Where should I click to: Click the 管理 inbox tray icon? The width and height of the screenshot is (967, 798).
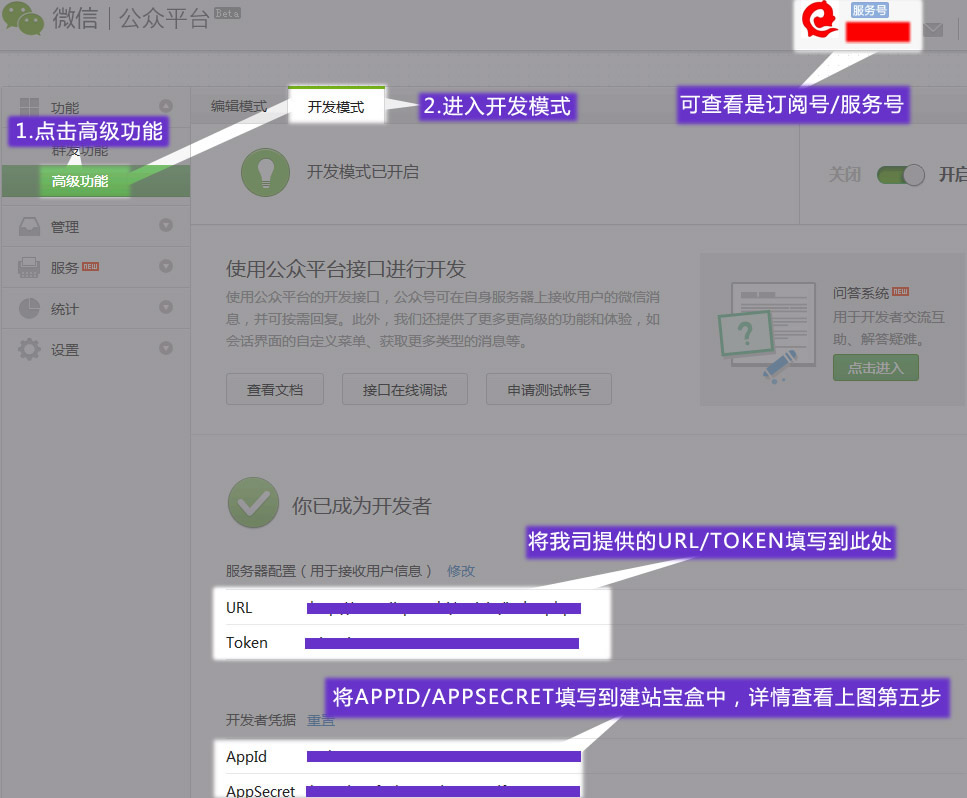click(30, 227)
